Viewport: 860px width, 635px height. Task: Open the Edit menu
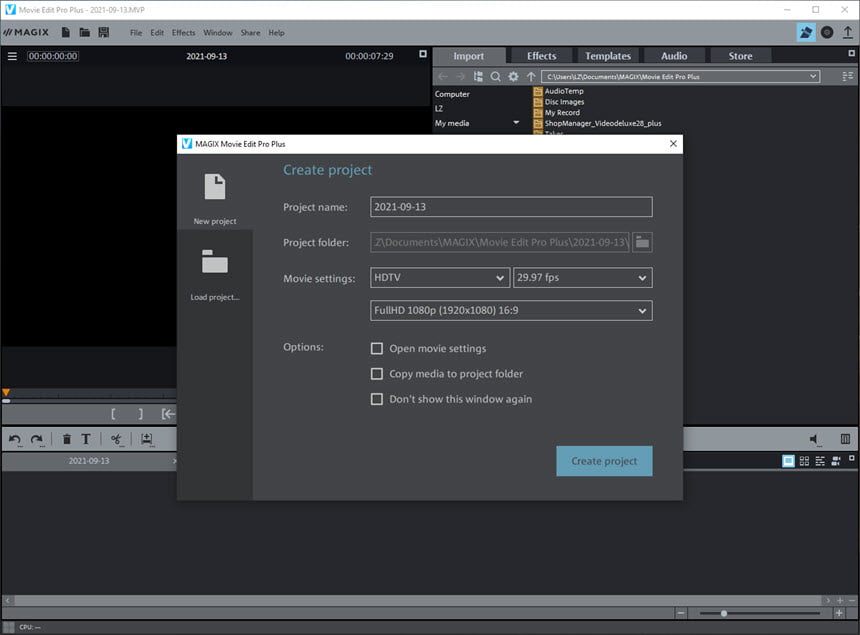point(157,33)
